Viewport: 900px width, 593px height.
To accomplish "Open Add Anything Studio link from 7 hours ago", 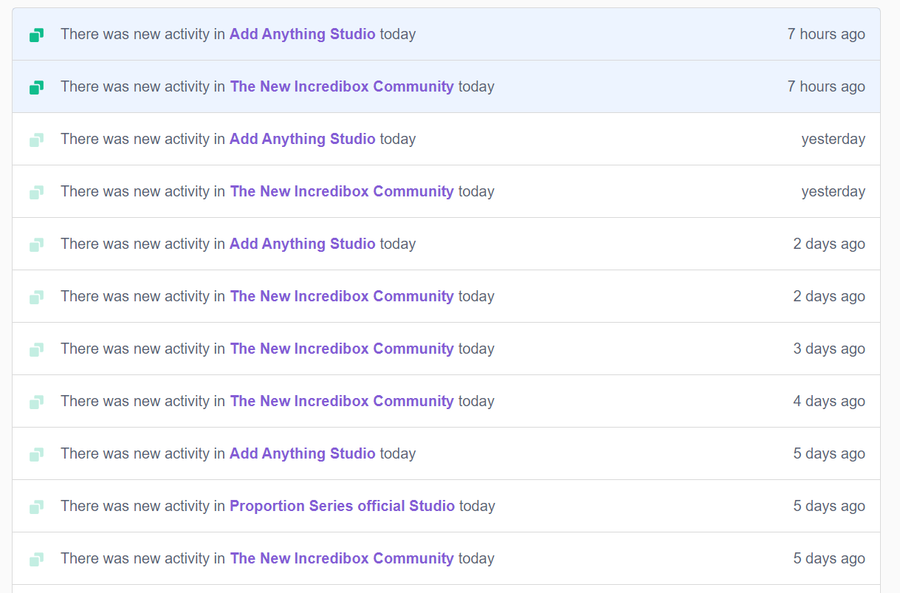I will click(x=302, y=34).
